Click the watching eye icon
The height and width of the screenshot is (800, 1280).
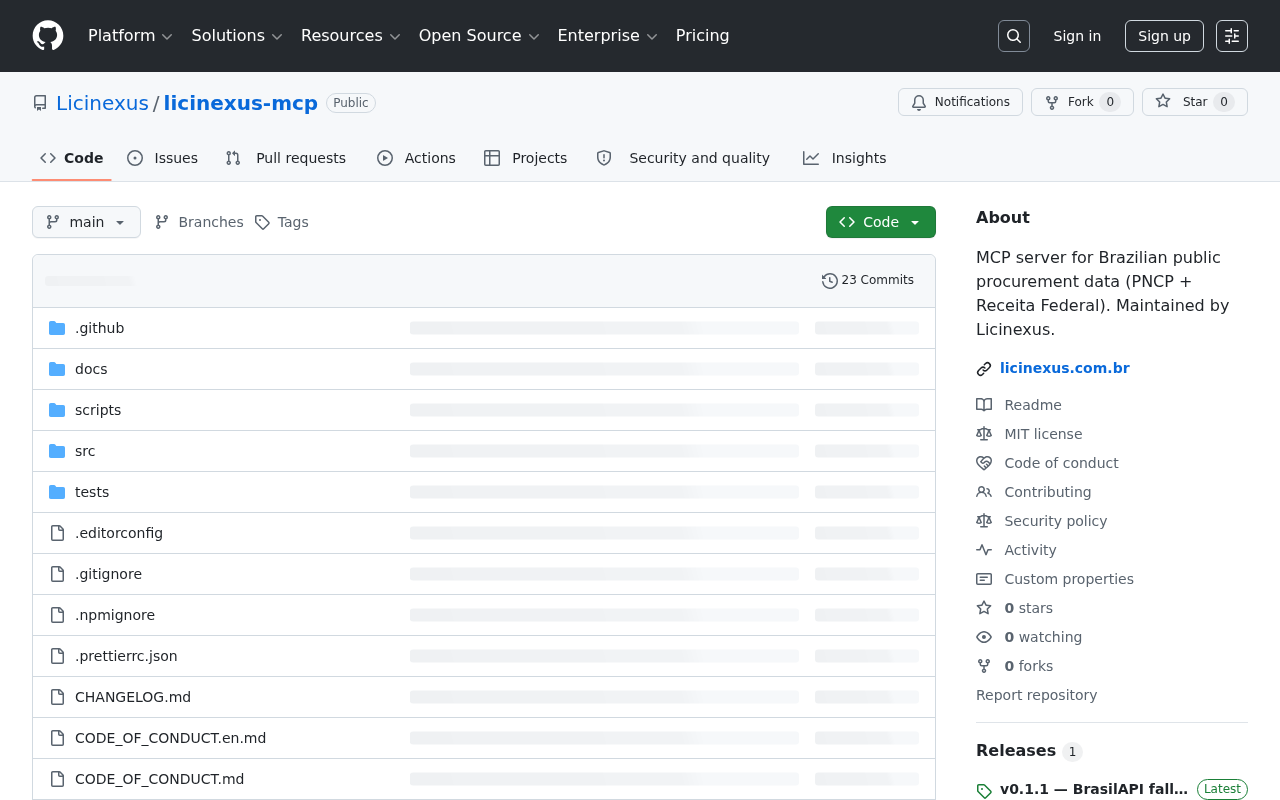[984, 637]
